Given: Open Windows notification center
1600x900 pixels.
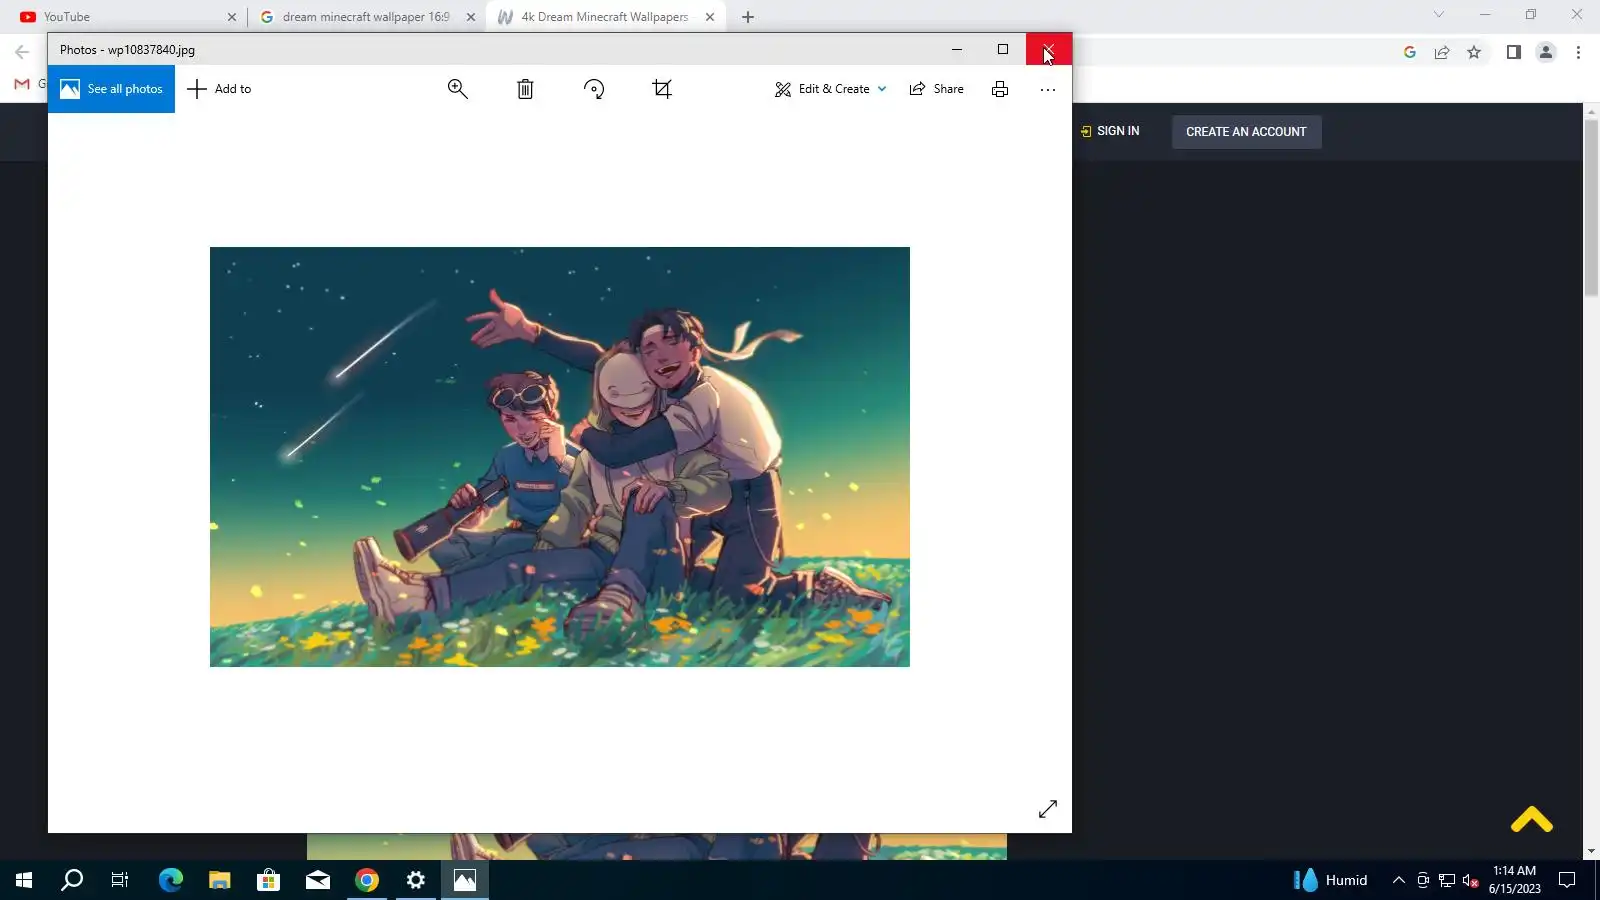Looking at the screenshot, I should point(1567,880).
